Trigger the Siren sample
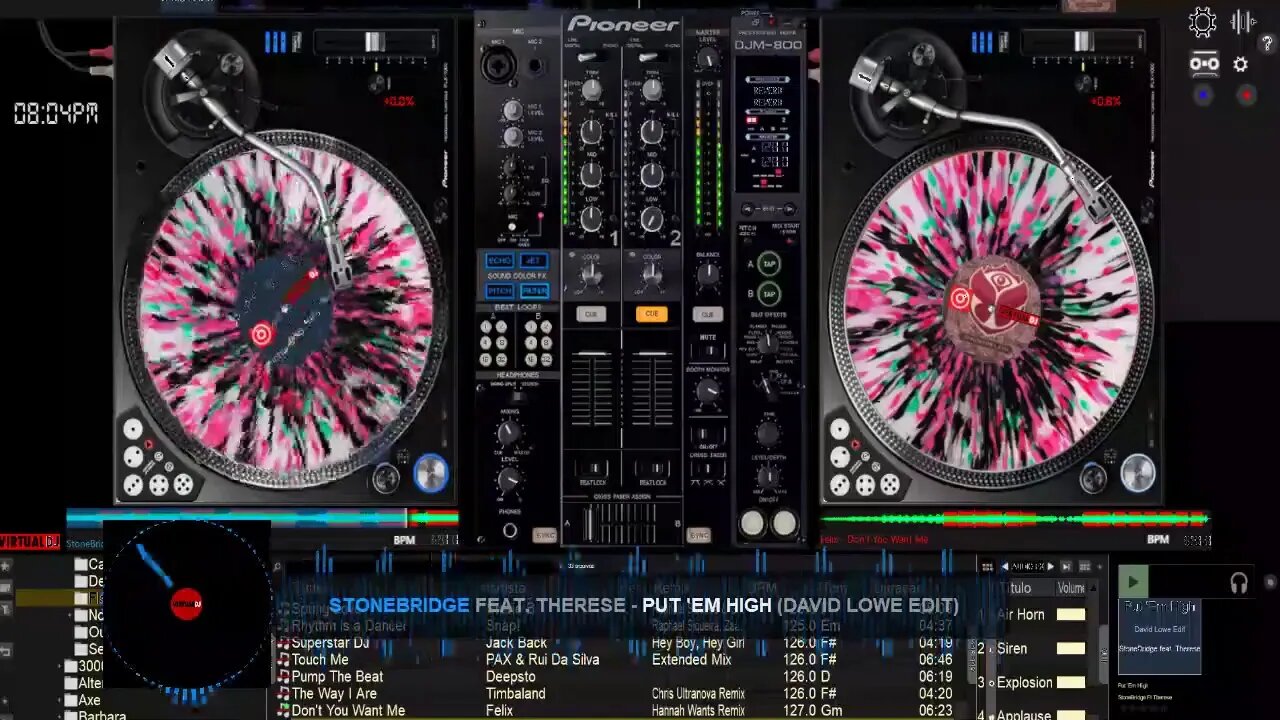 click(x=1011, y=648)
